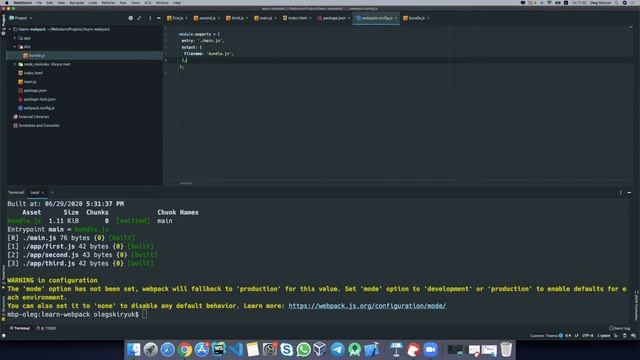Open the Refactor menu

click(x=108, y=3)
